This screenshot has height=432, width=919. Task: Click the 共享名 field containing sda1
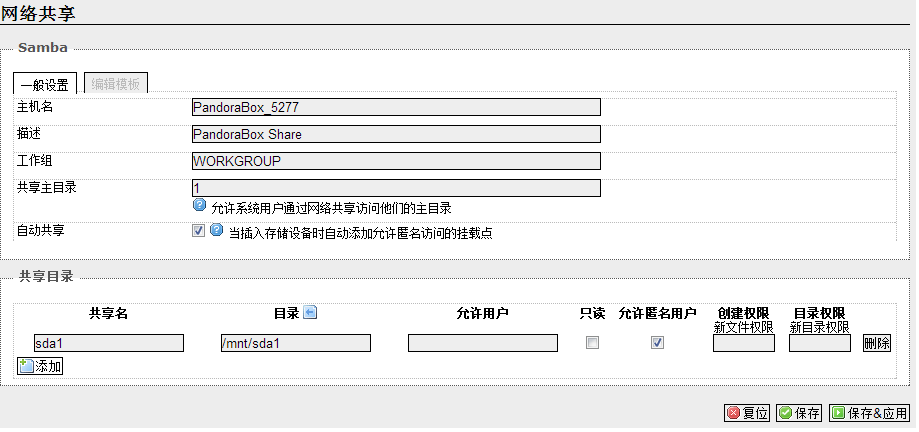click(x=109, y=343)
